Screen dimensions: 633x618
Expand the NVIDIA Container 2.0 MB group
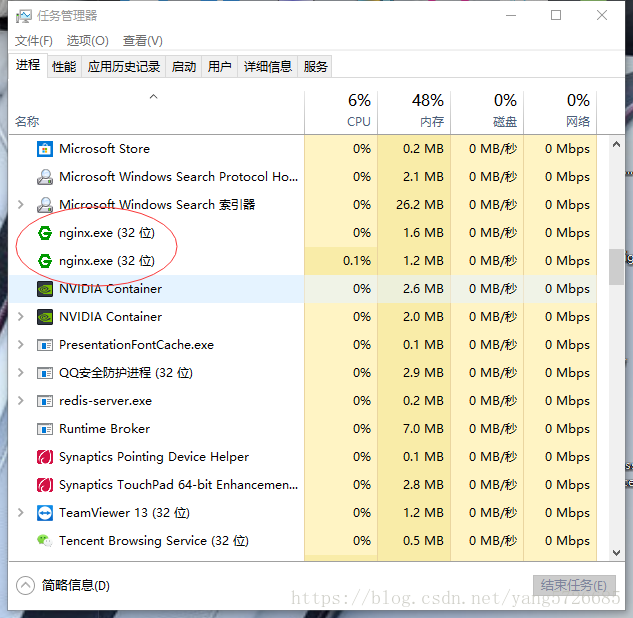(x=21, y=317)
